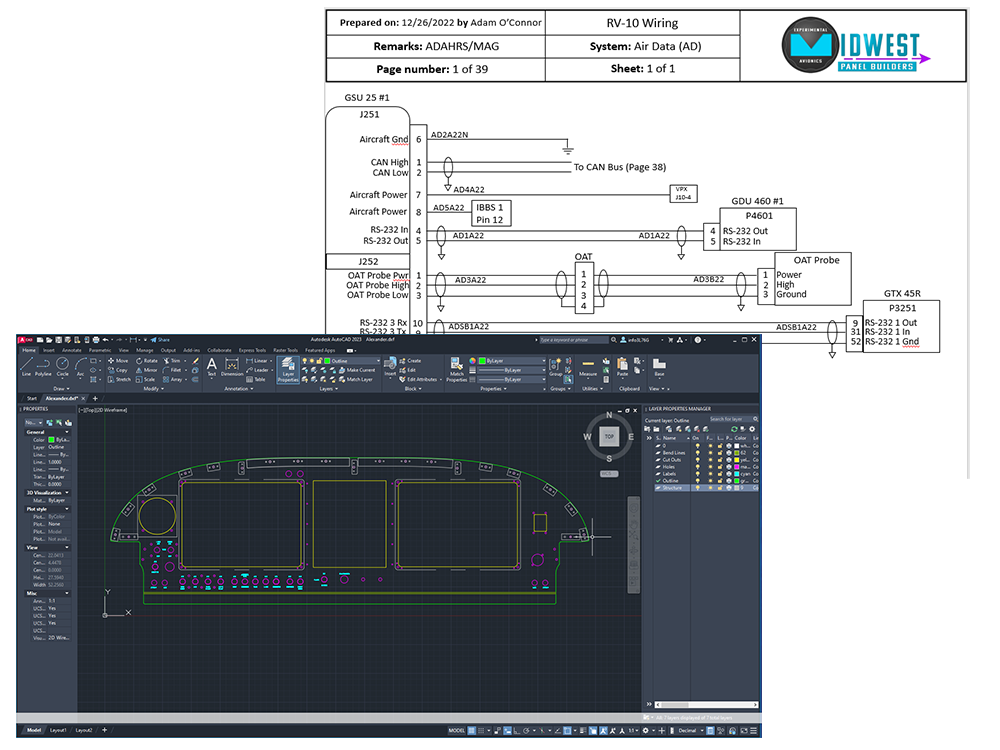1000x750 pixels.
Task: Toggle plot icon for Holes layer
Action: click(x=729, y=467)
